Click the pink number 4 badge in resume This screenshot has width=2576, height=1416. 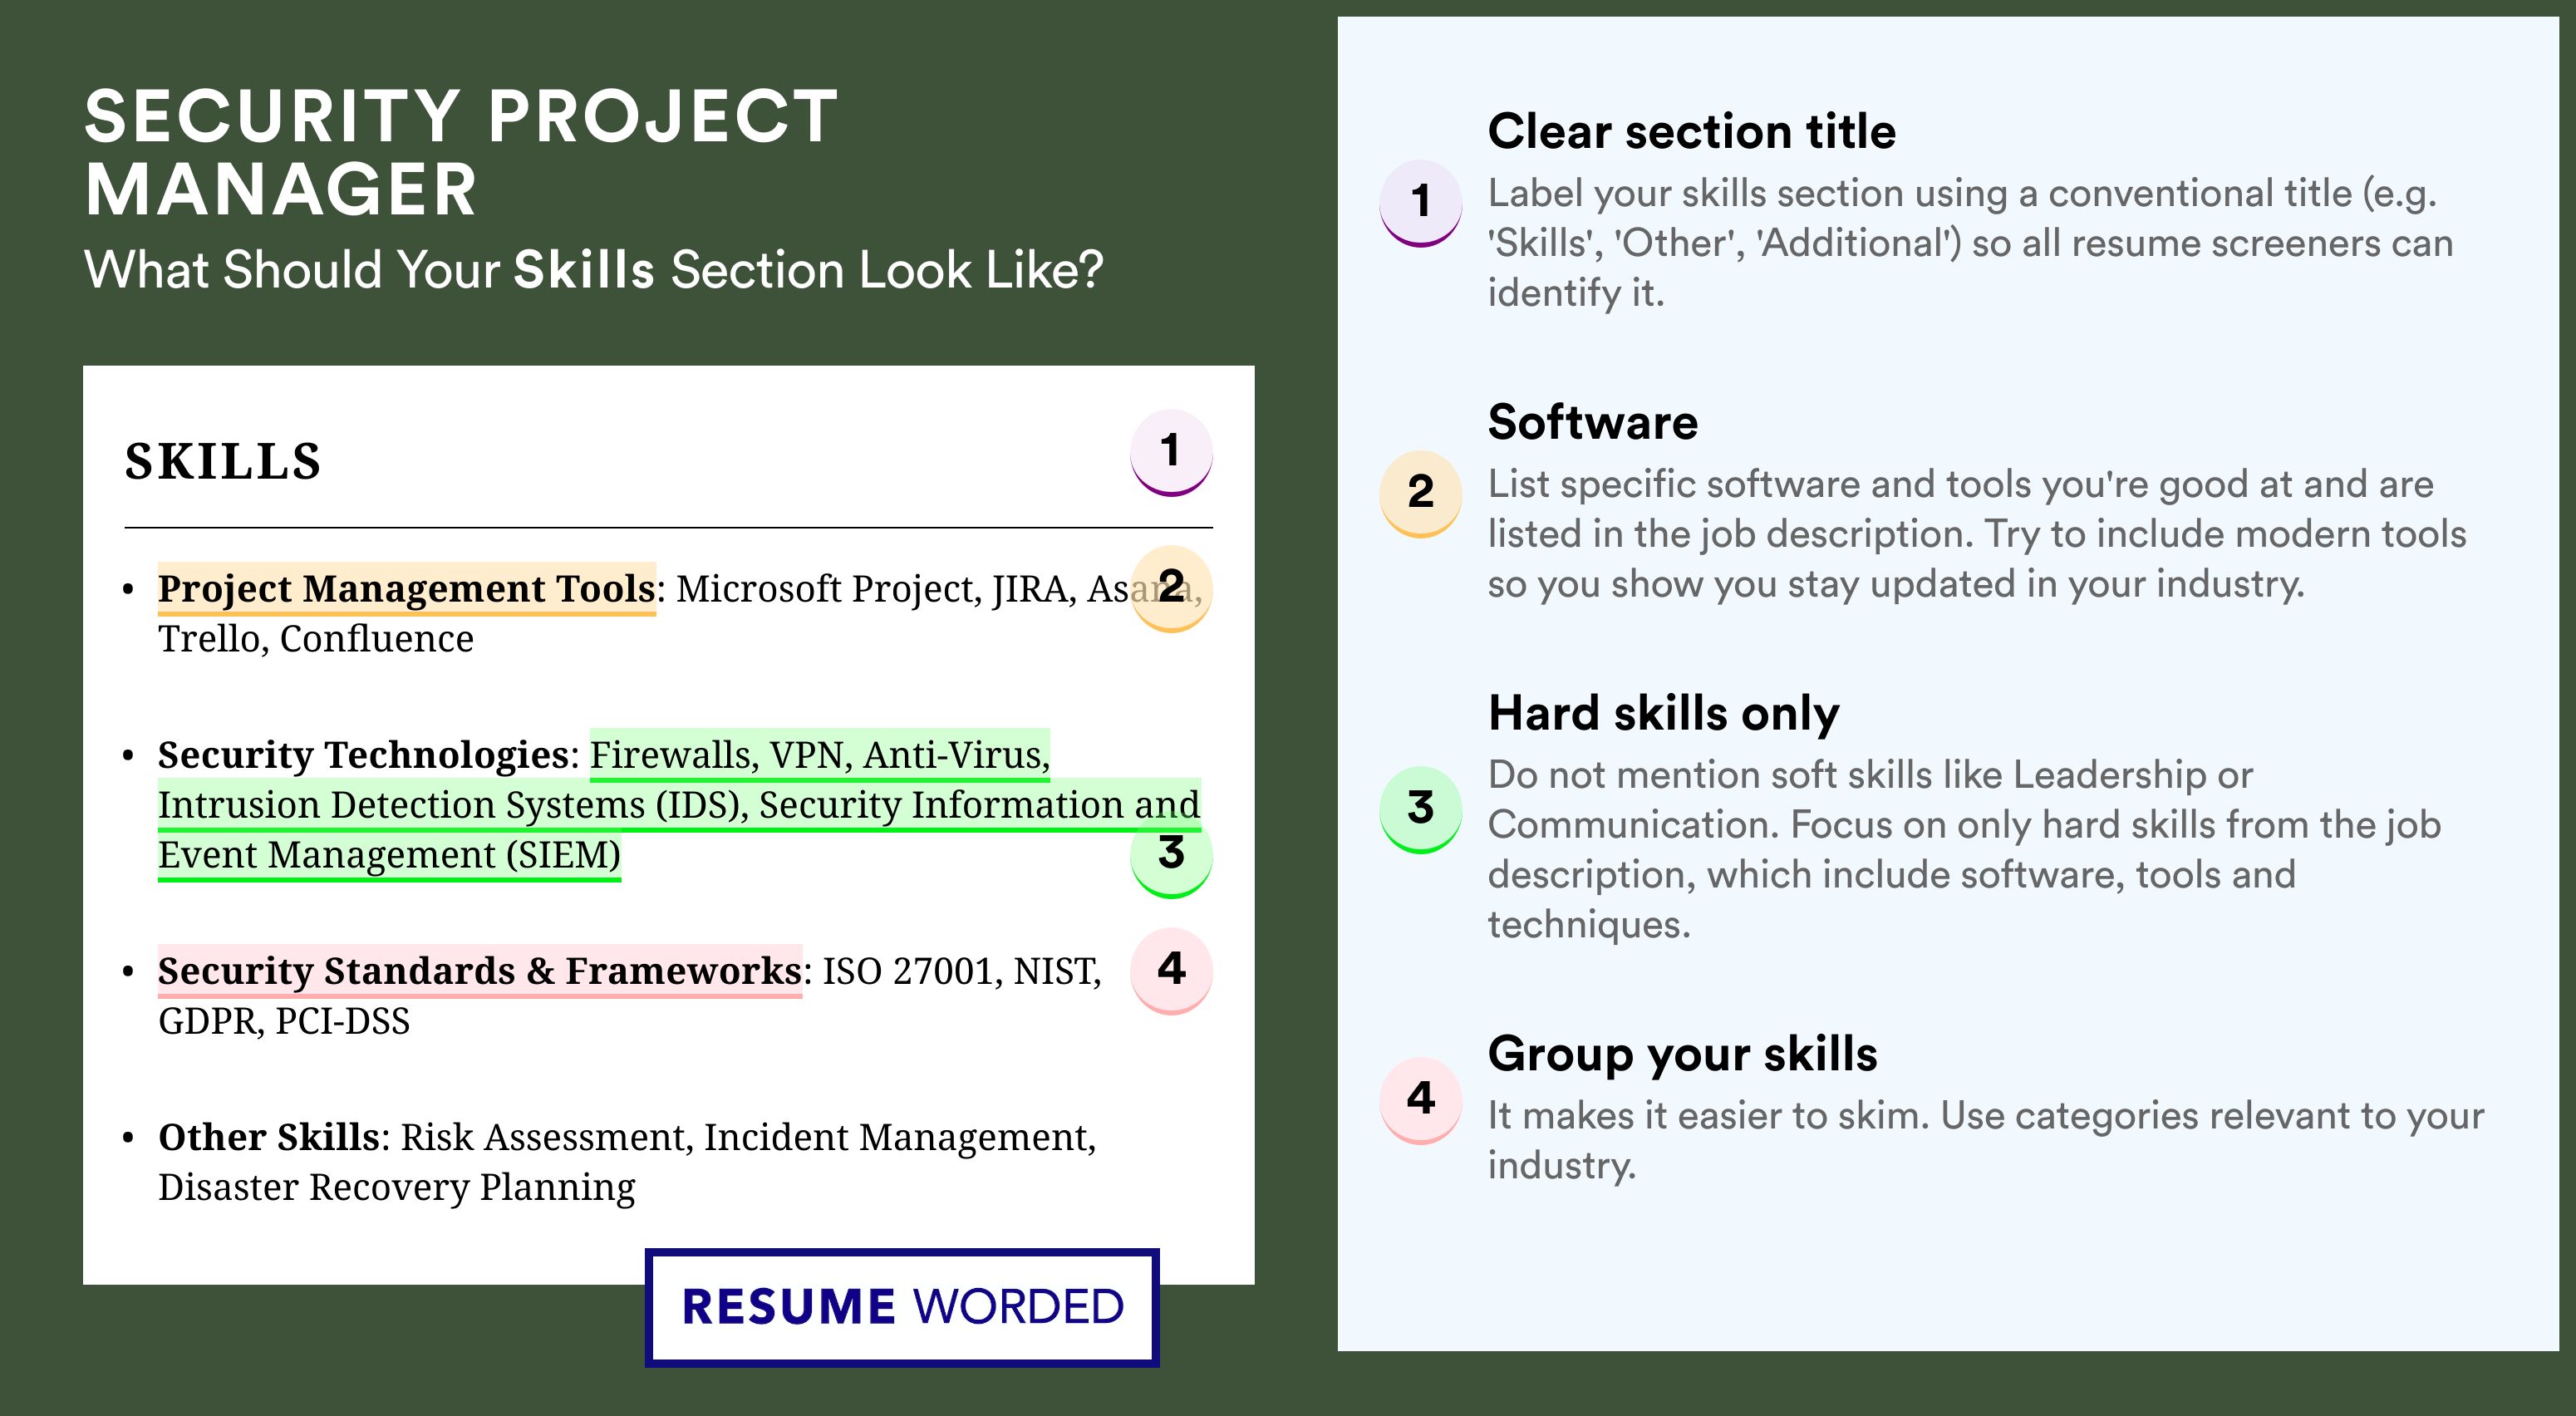pyautogui.click(x=1171, y=969)
